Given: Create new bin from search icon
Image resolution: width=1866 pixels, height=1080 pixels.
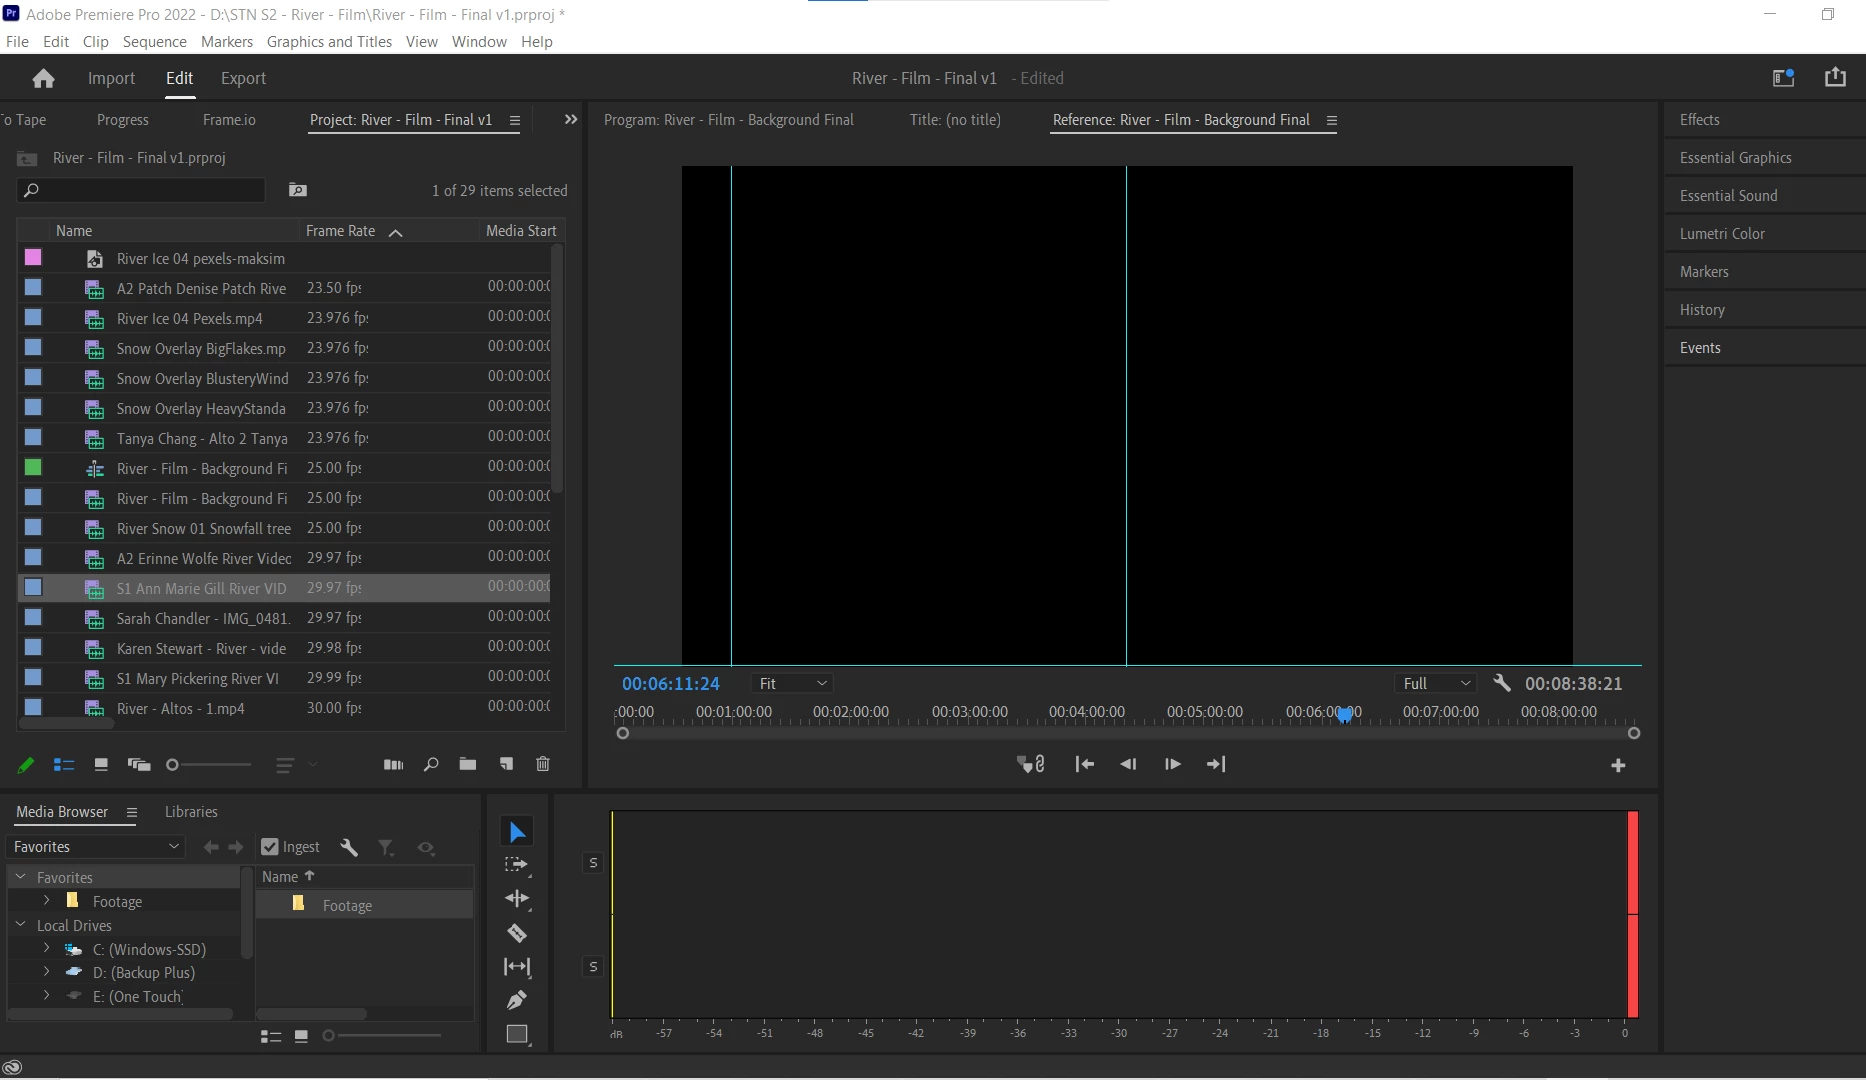Looking at the screenshot, I should coord(298,190).
